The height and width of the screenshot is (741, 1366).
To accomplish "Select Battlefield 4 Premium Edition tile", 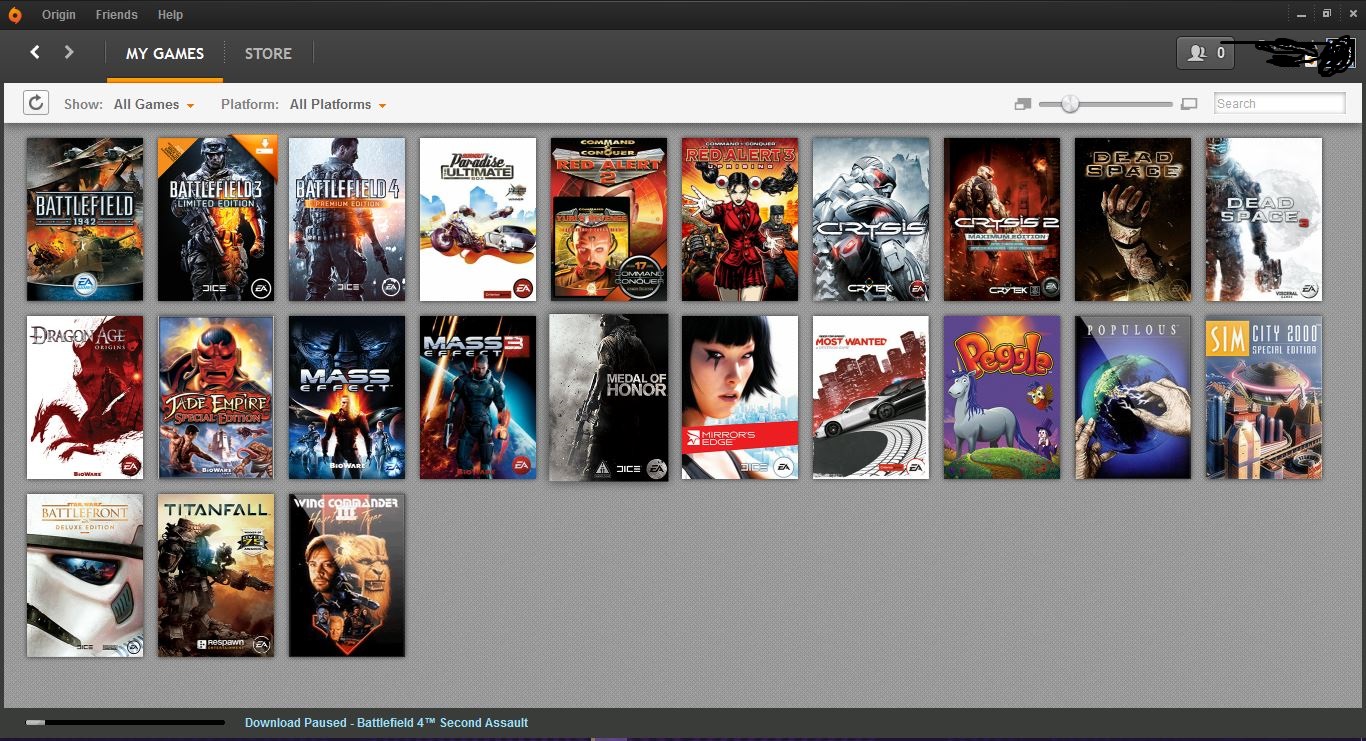I will [x=347, y=219].
